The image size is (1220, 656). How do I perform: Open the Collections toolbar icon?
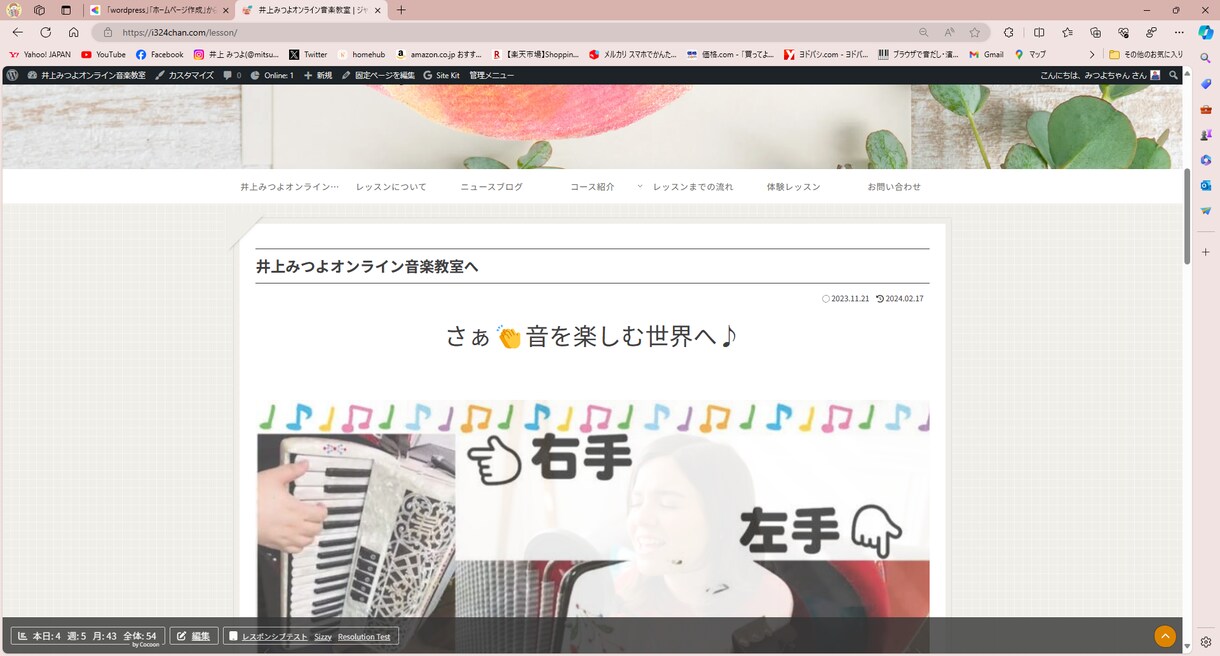click(1095, 32)
